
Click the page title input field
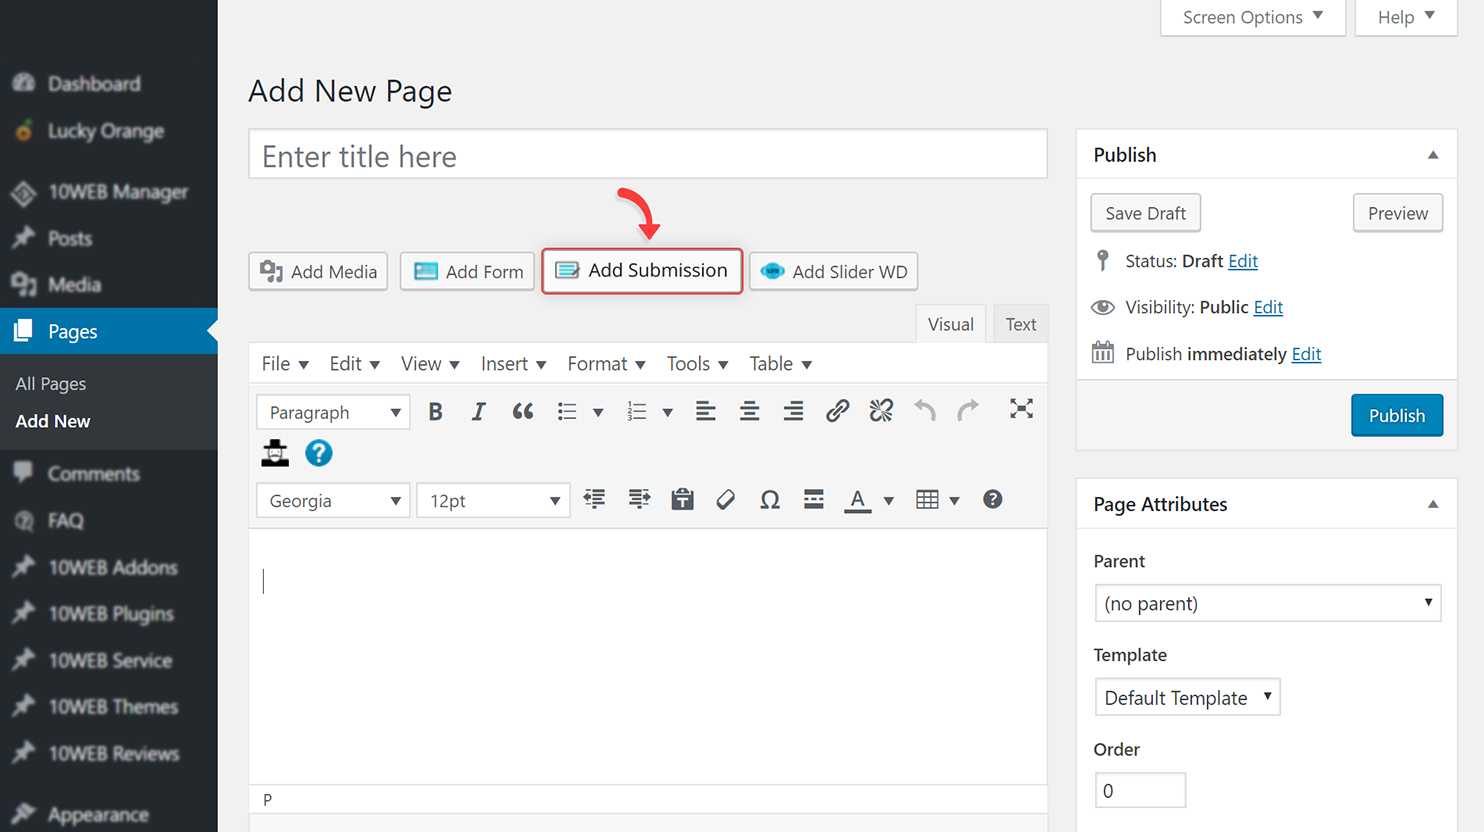pos(648,154)
